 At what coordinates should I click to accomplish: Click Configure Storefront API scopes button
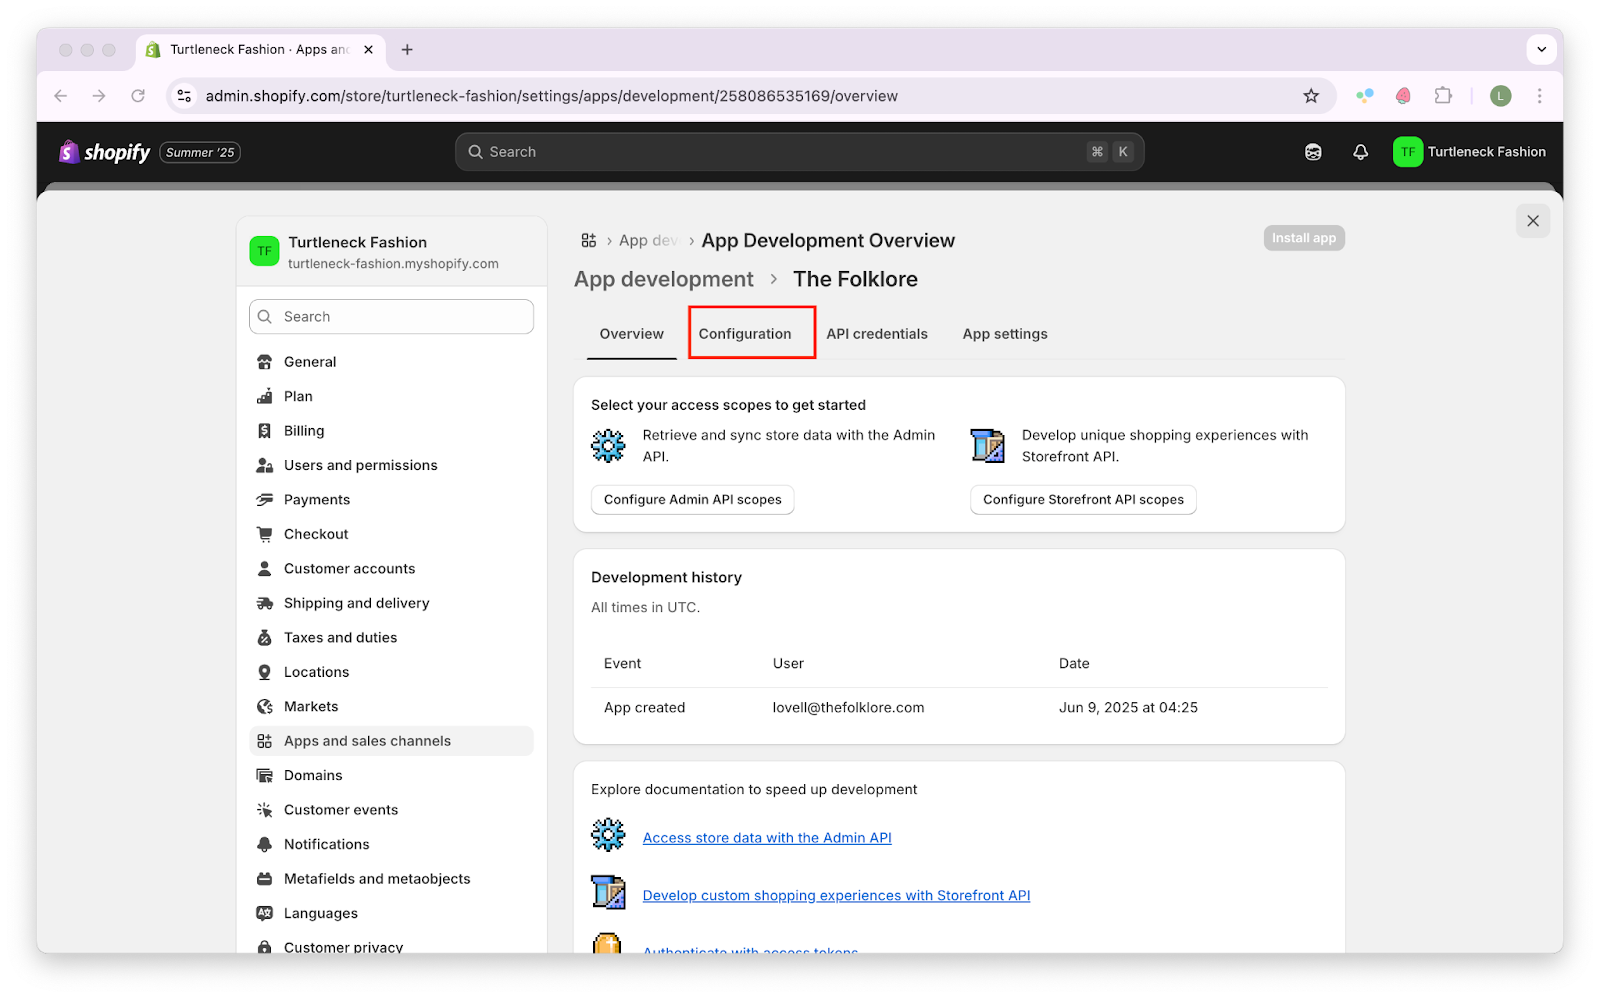point(1082,500)
